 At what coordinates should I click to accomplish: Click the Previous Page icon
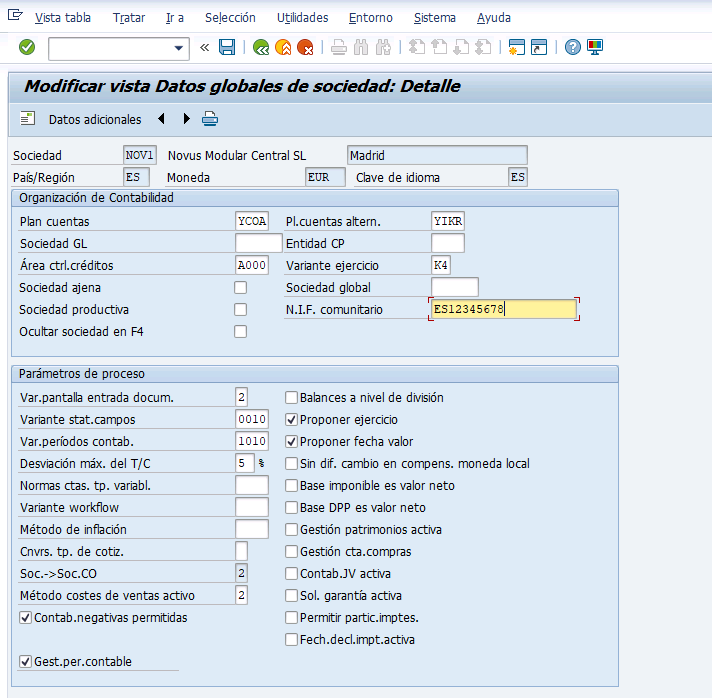point(439,47)
